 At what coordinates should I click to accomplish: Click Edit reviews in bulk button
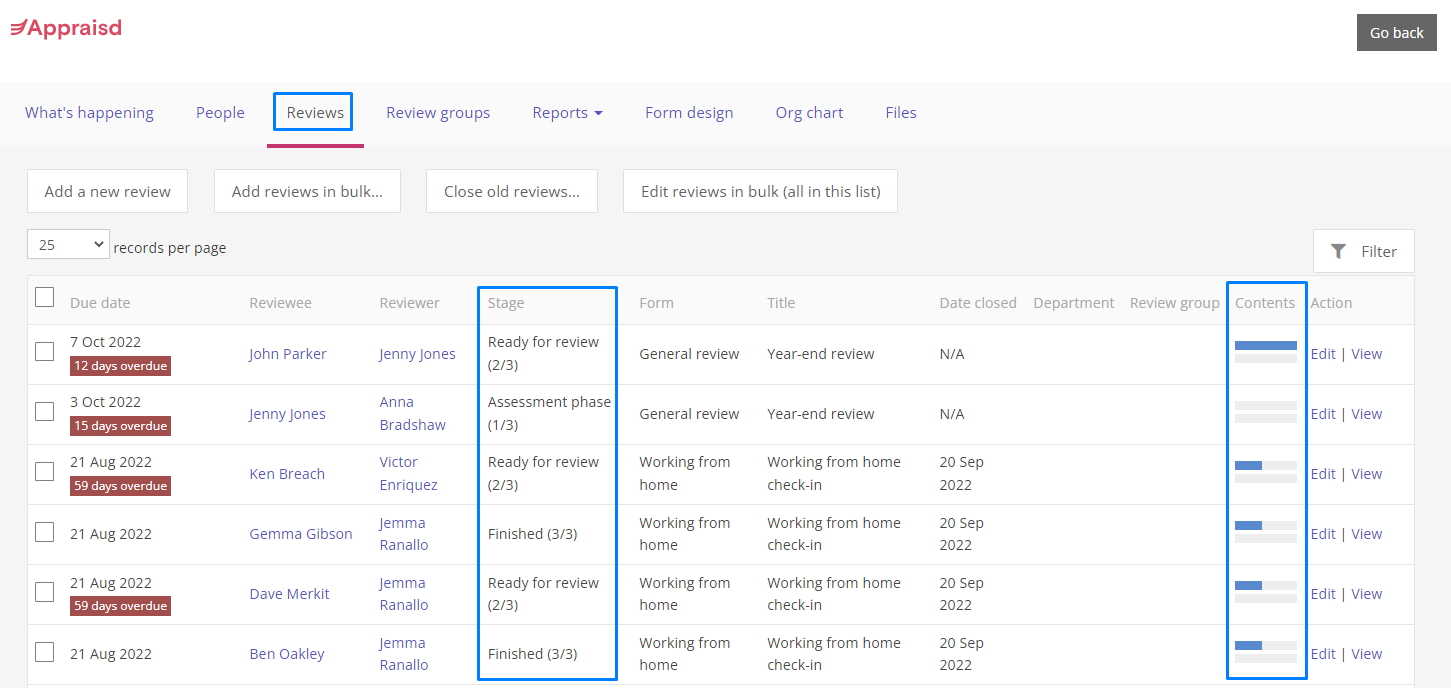760,191
